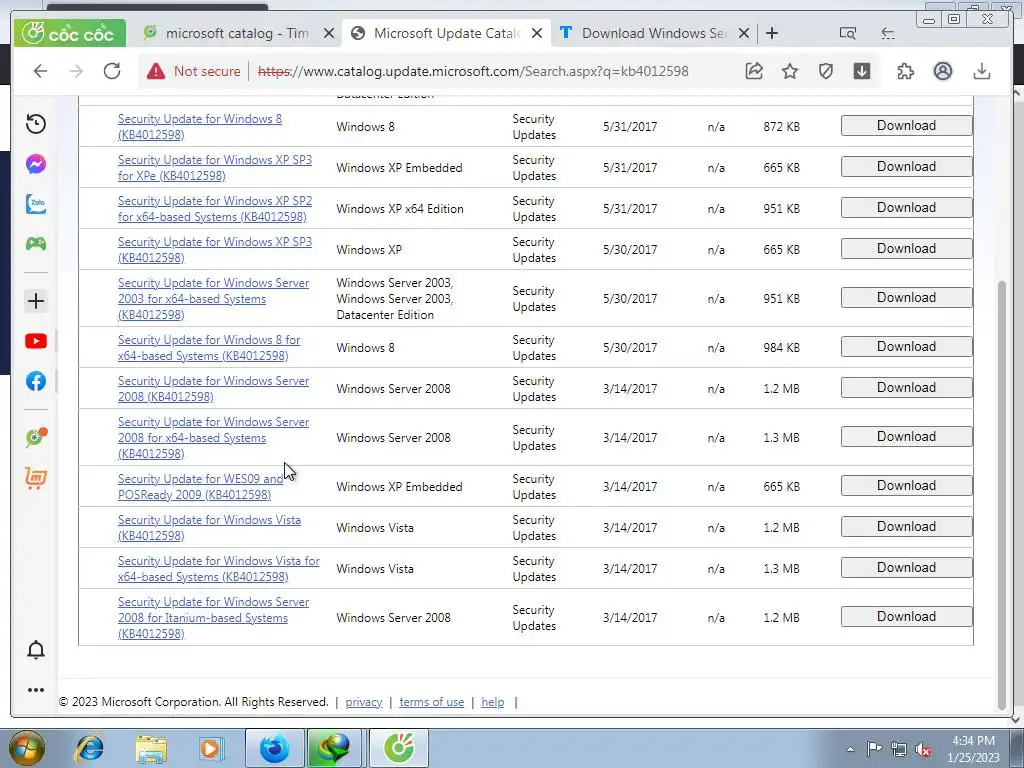Download the Windows 8 872 KB update
This screenshot has height=768, width=1024.
(x=906, y=125)
